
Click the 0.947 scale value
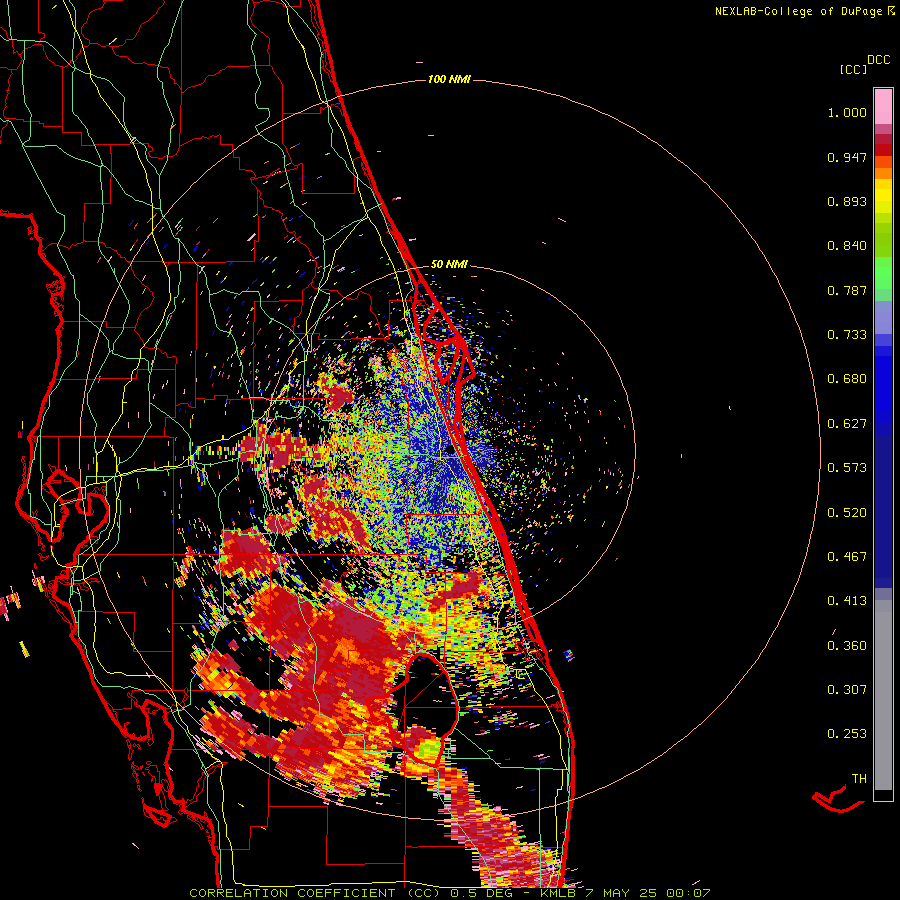click(x=847, y=157)
